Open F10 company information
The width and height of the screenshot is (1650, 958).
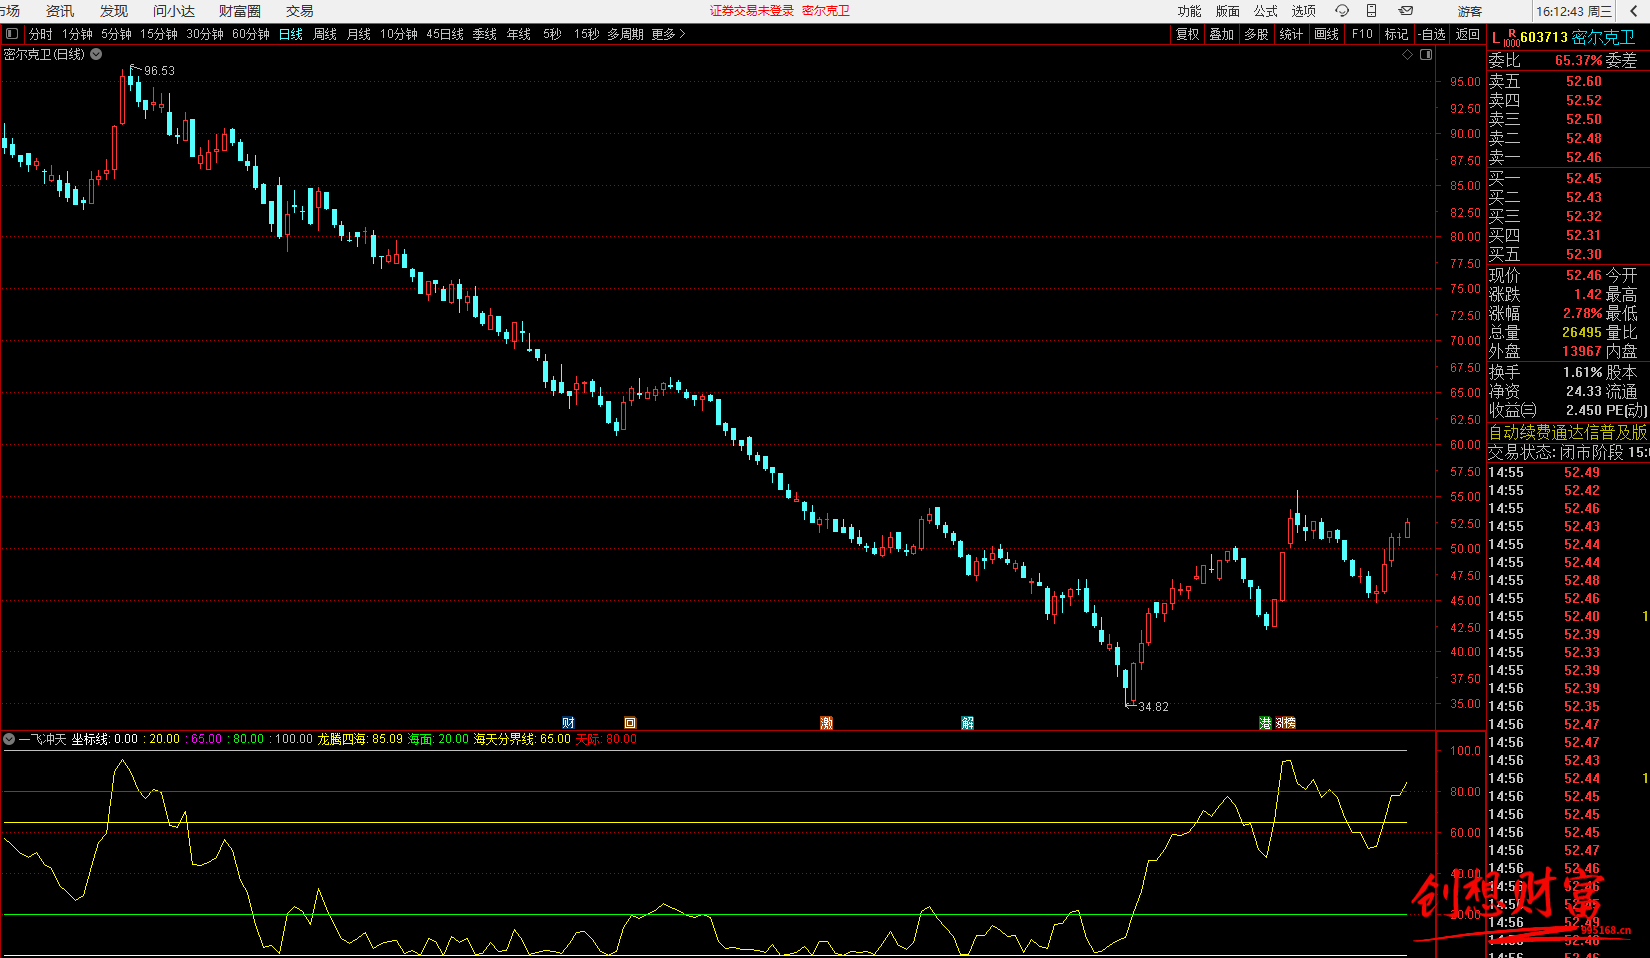click(1362, 34)
